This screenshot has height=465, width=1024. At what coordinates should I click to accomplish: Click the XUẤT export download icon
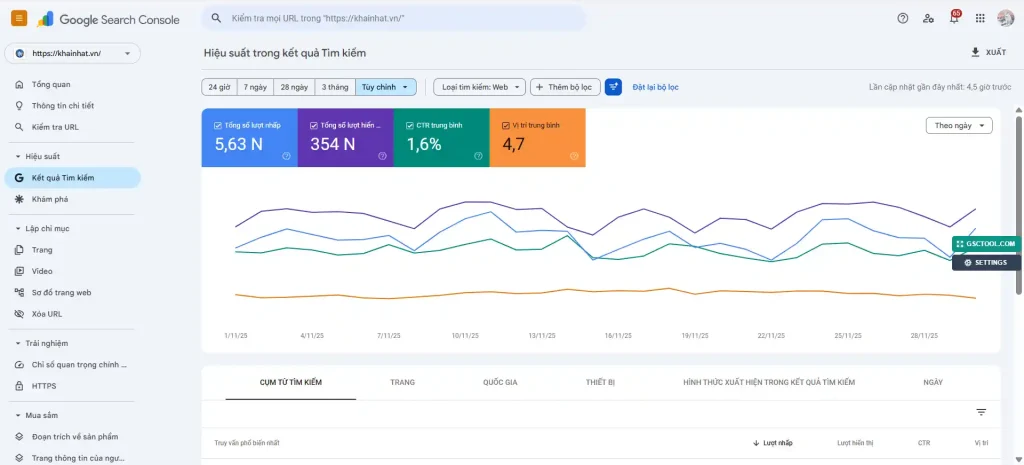coord(976,52)
